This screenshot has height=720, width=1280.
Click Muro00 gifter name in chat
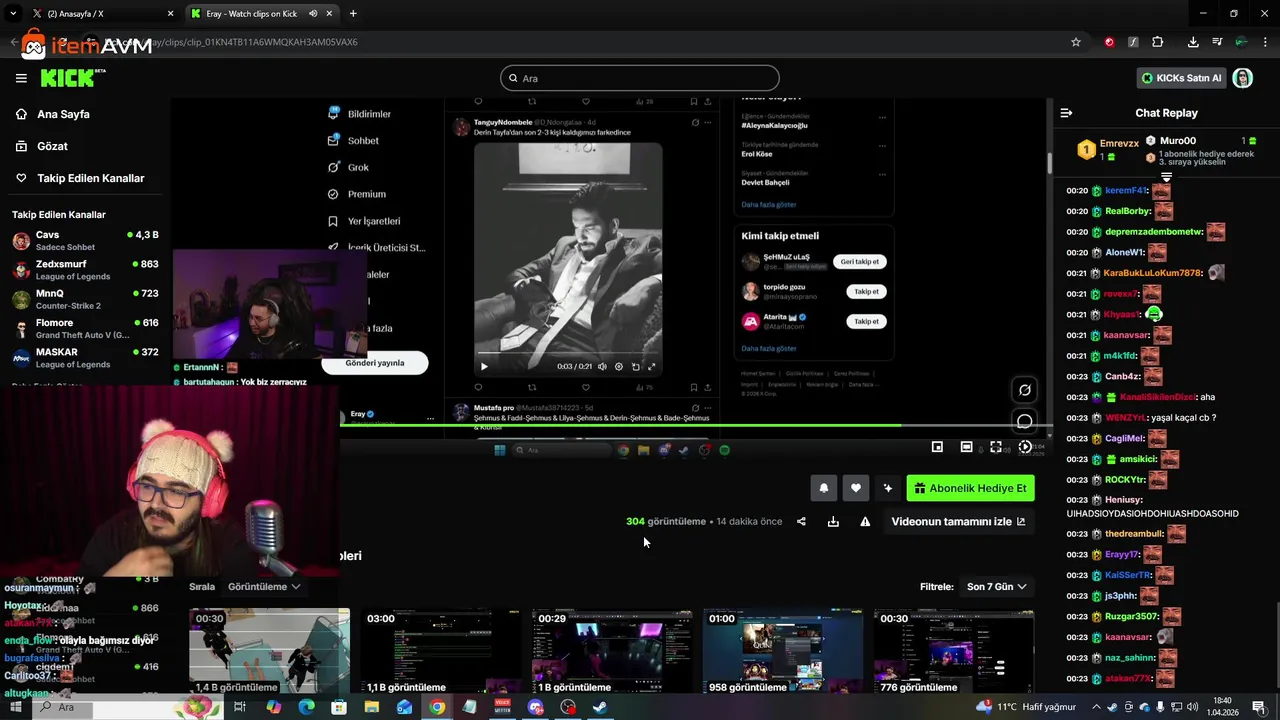click(1178, 141)
